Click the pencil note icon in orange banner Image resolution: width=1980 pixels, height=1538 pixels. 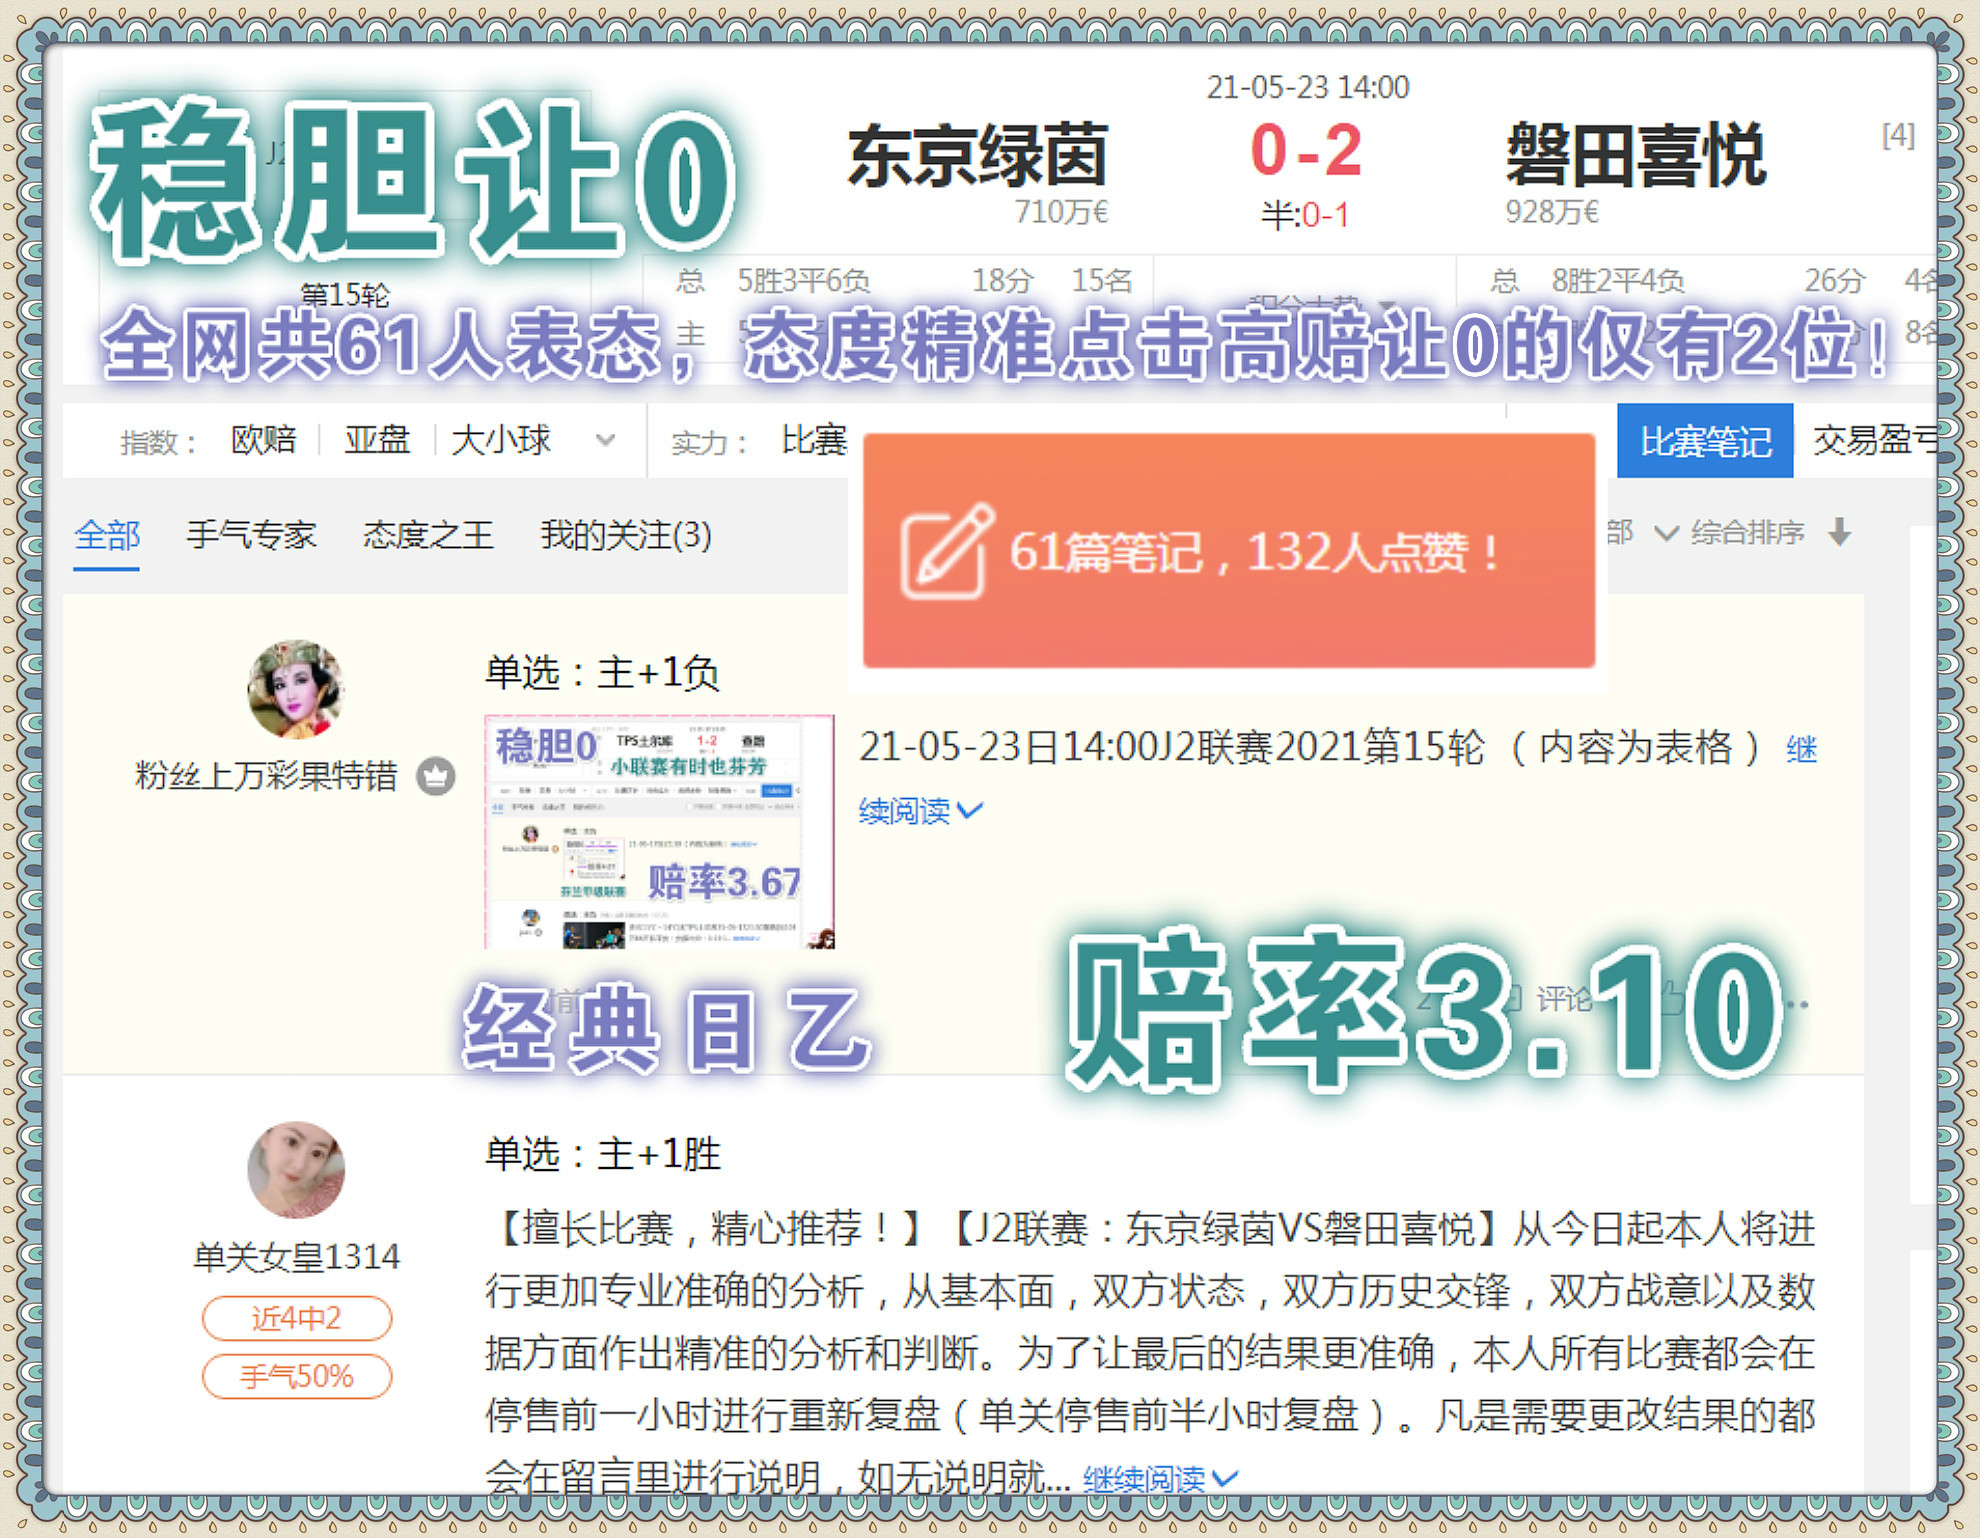[947, 551]
